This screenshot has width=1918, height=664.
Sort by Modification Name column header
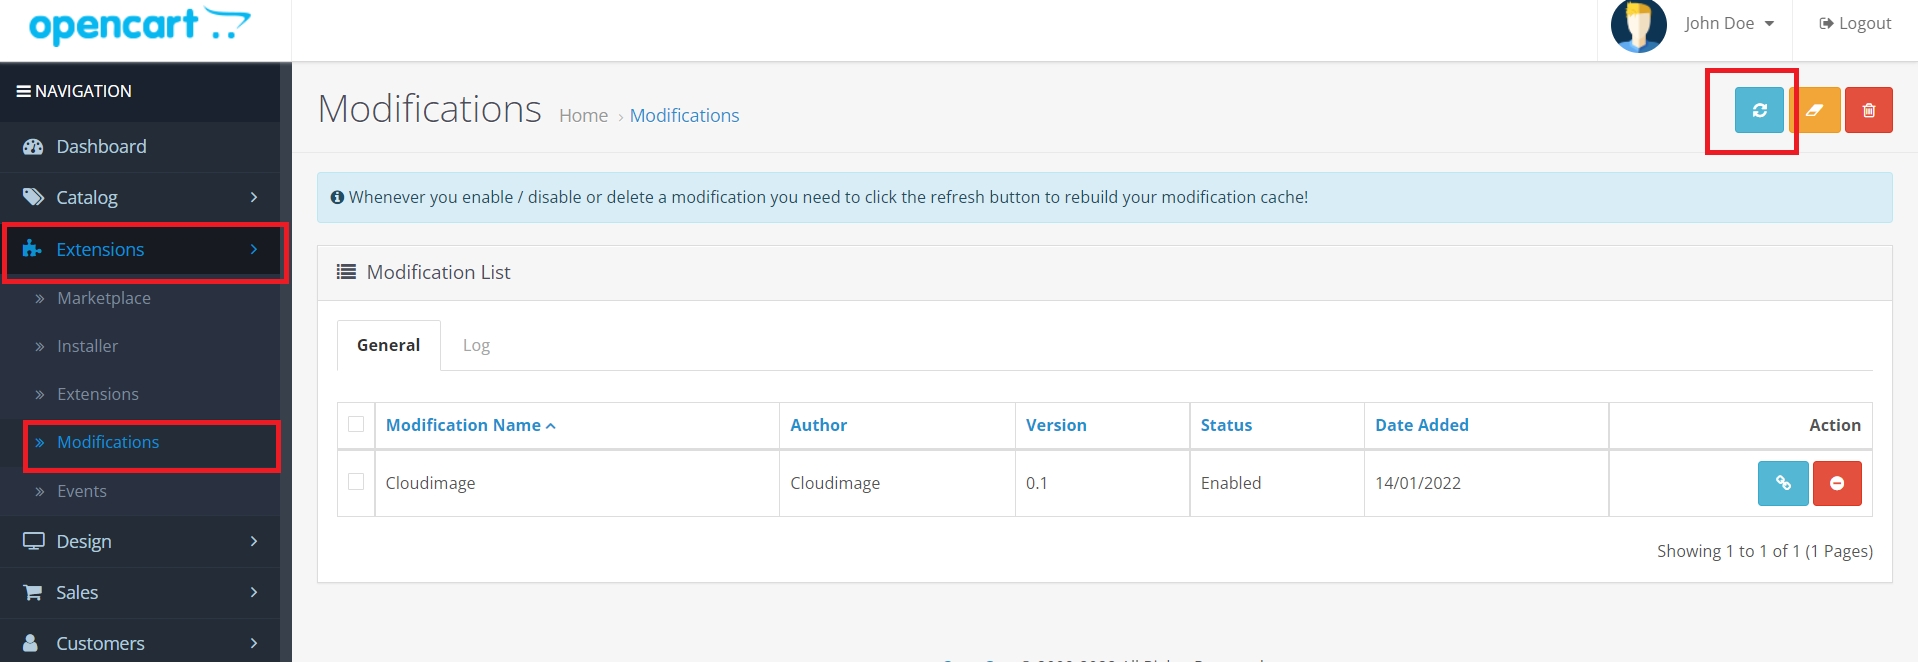point(463,426)
